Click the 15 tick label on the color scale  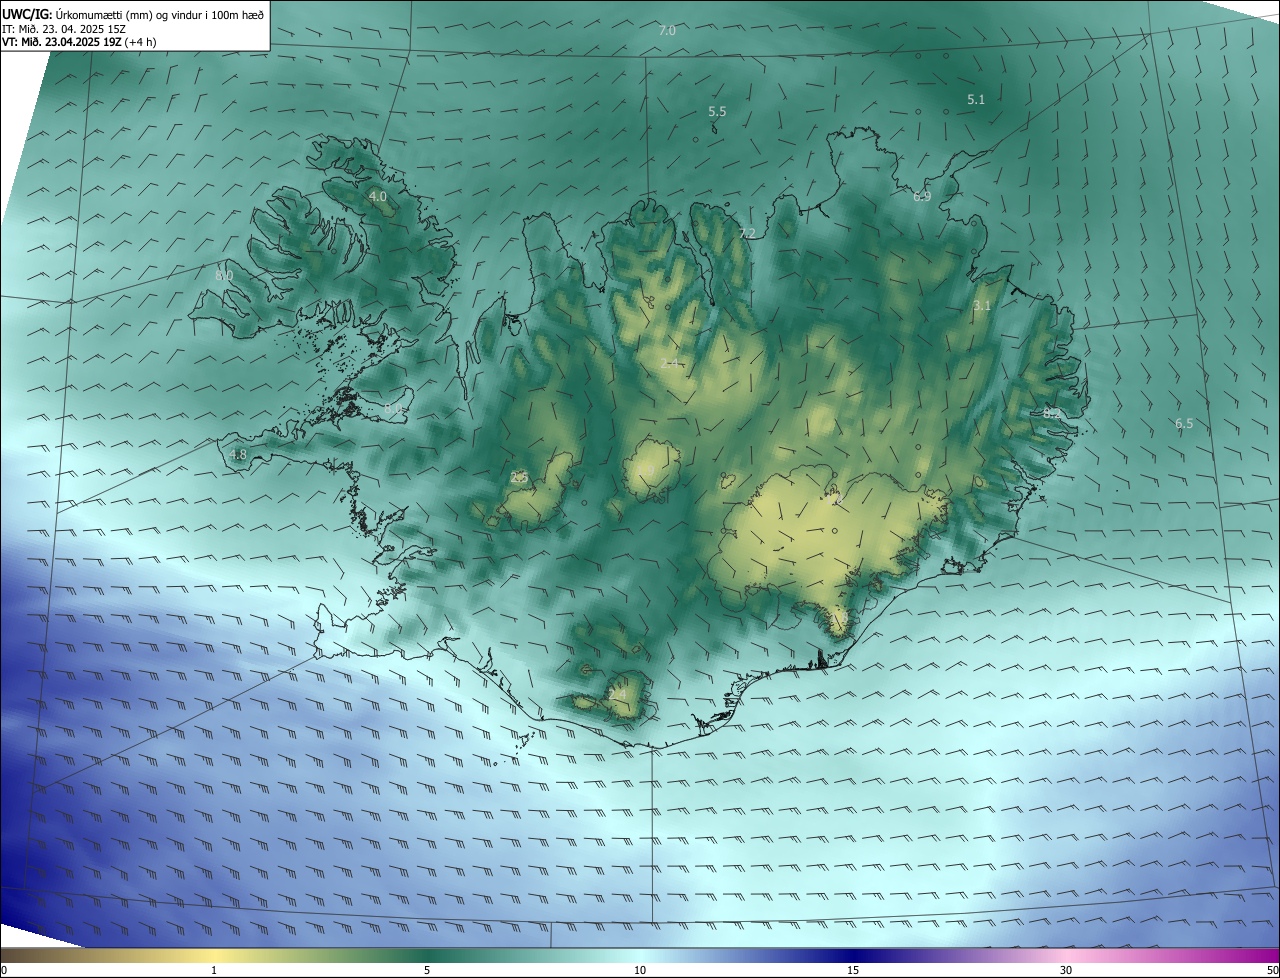[x=853, y=971]
